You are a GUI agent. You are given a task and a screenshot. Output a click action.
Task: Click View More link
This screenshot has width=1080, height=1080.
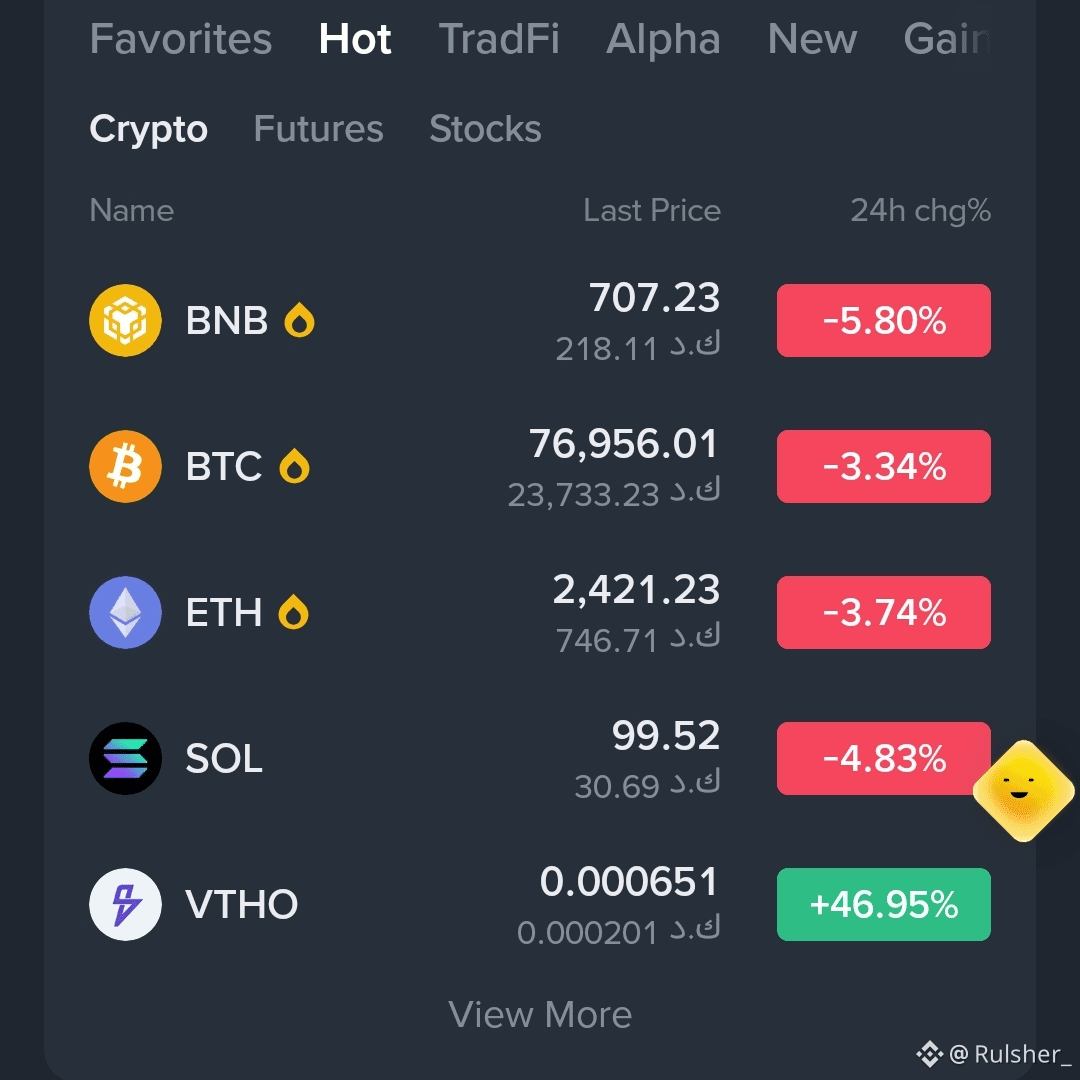(x=540, y=1015)
